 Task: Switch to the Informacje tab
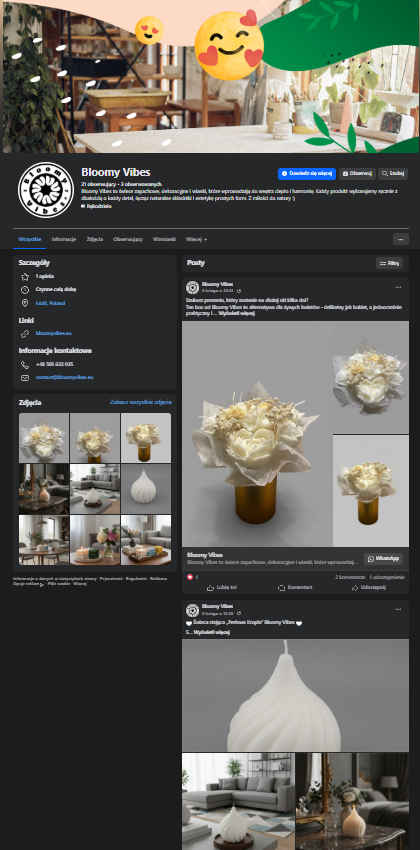point(64,239)
